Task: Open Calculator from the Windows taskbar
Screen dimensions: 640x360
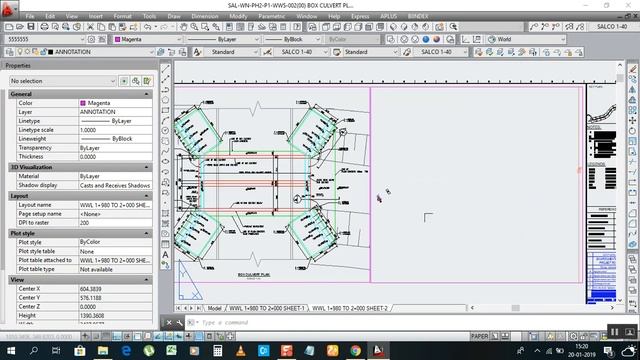Action: [x=218, y=351]
